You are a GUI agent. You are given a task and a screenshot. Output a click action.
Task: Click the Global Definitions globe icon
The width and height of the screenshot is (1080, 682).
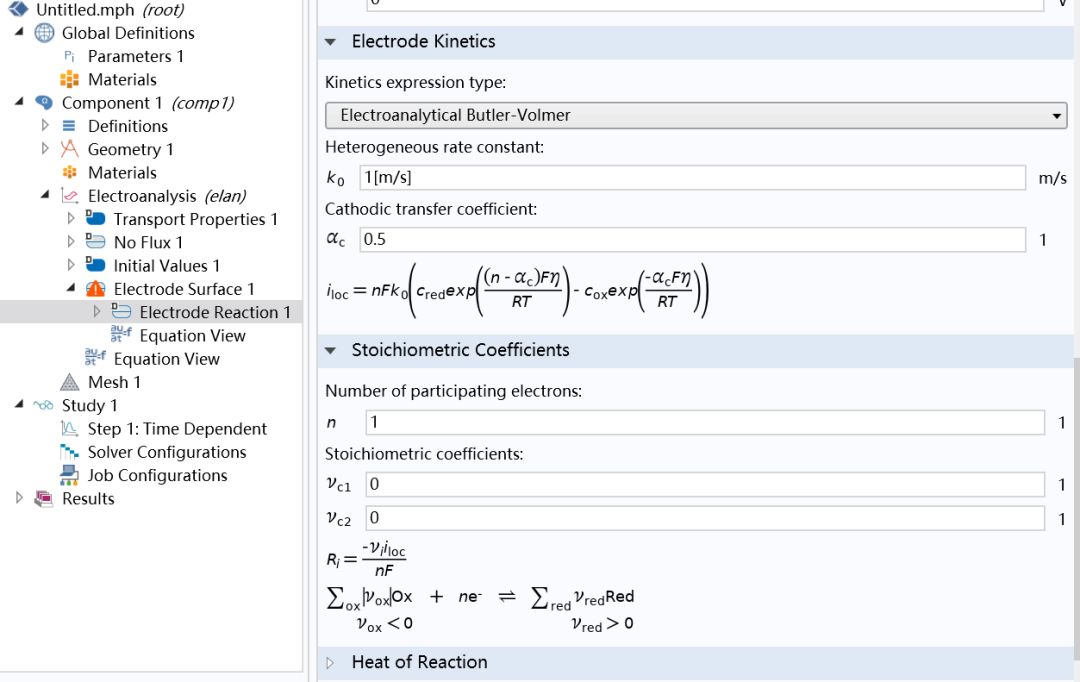click(x=45, y=33)
